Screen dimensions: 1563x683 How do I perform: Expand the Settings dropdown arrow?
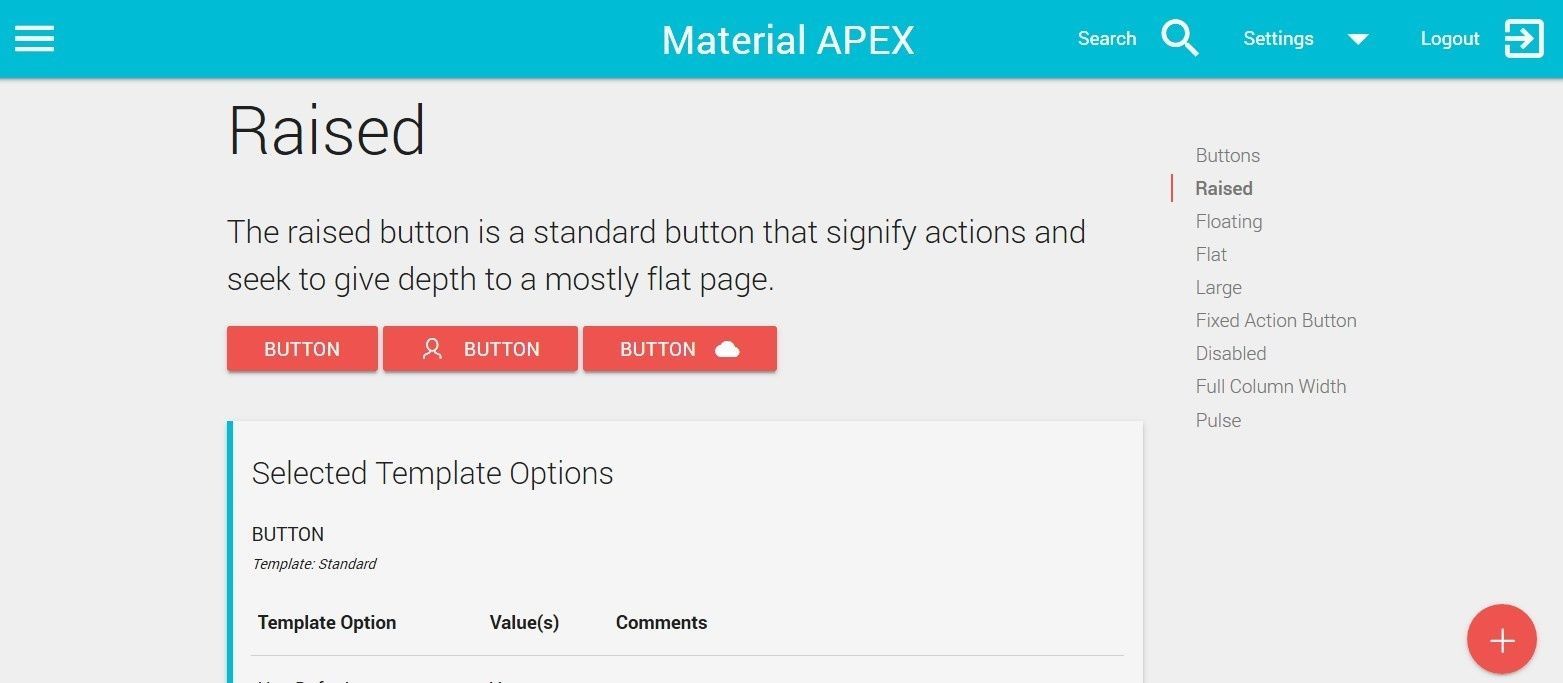coord(1357,40)
